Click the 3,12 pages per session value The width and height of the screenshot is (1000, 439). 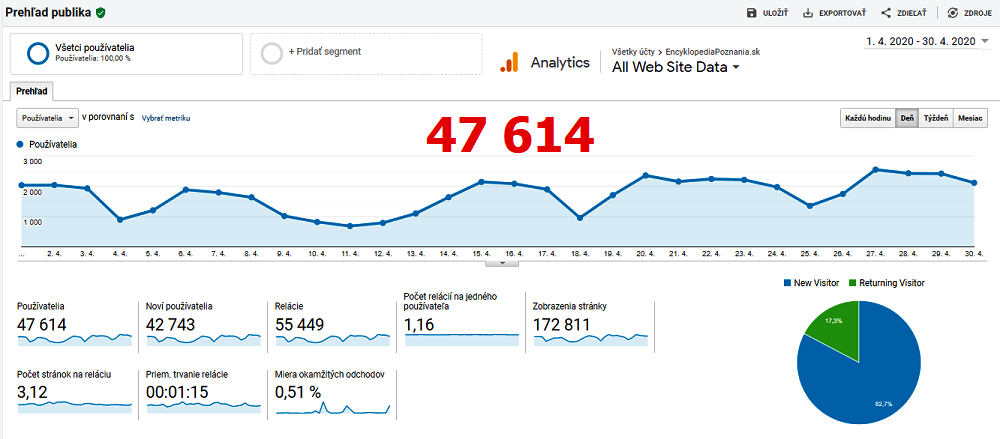tap(33, 392)
